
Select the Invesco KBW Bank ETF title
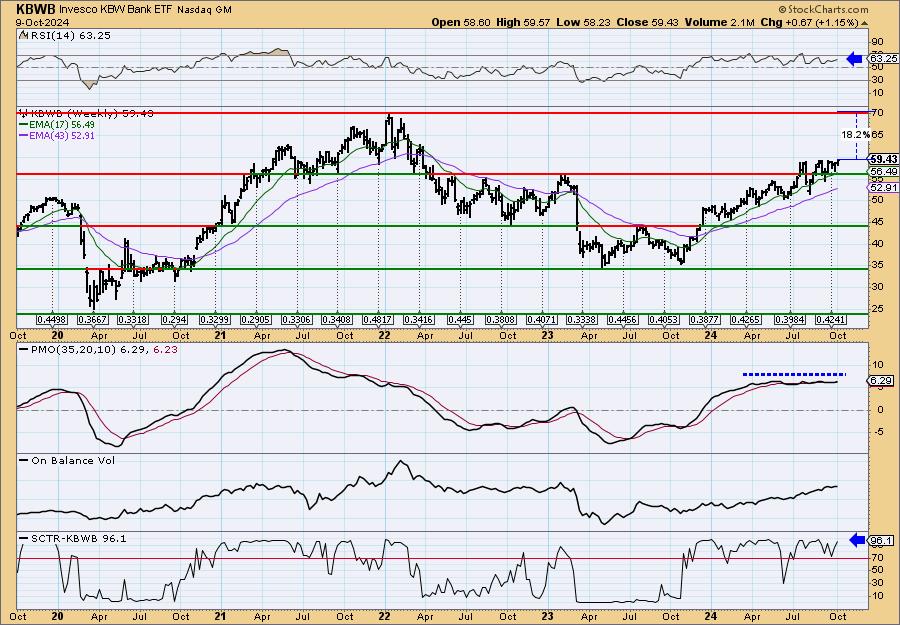(x=115, y=10)
